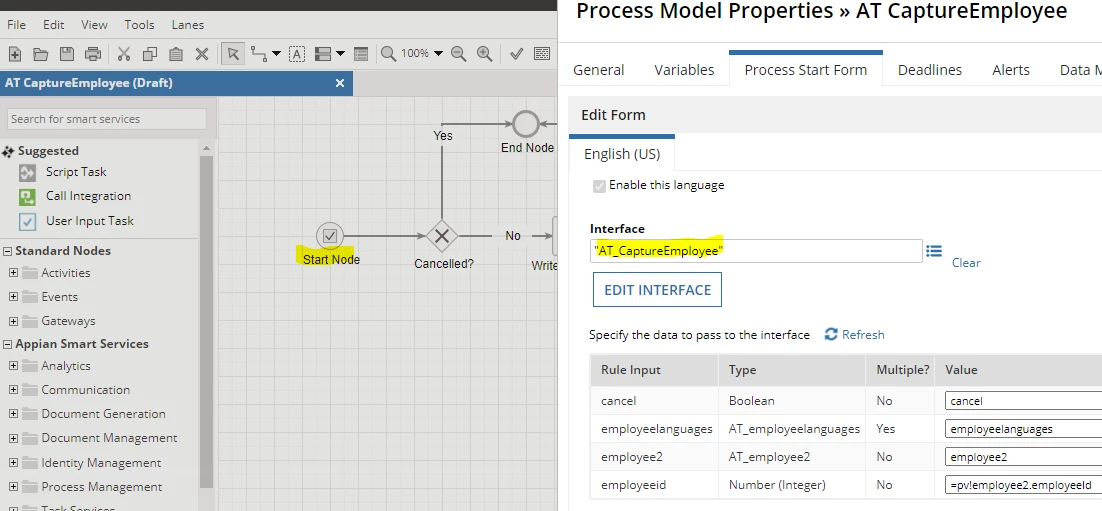The height and width of the screenshot is (511, 1102).
Task: Expand the Identity Management folder
Action: click(13, 463)
